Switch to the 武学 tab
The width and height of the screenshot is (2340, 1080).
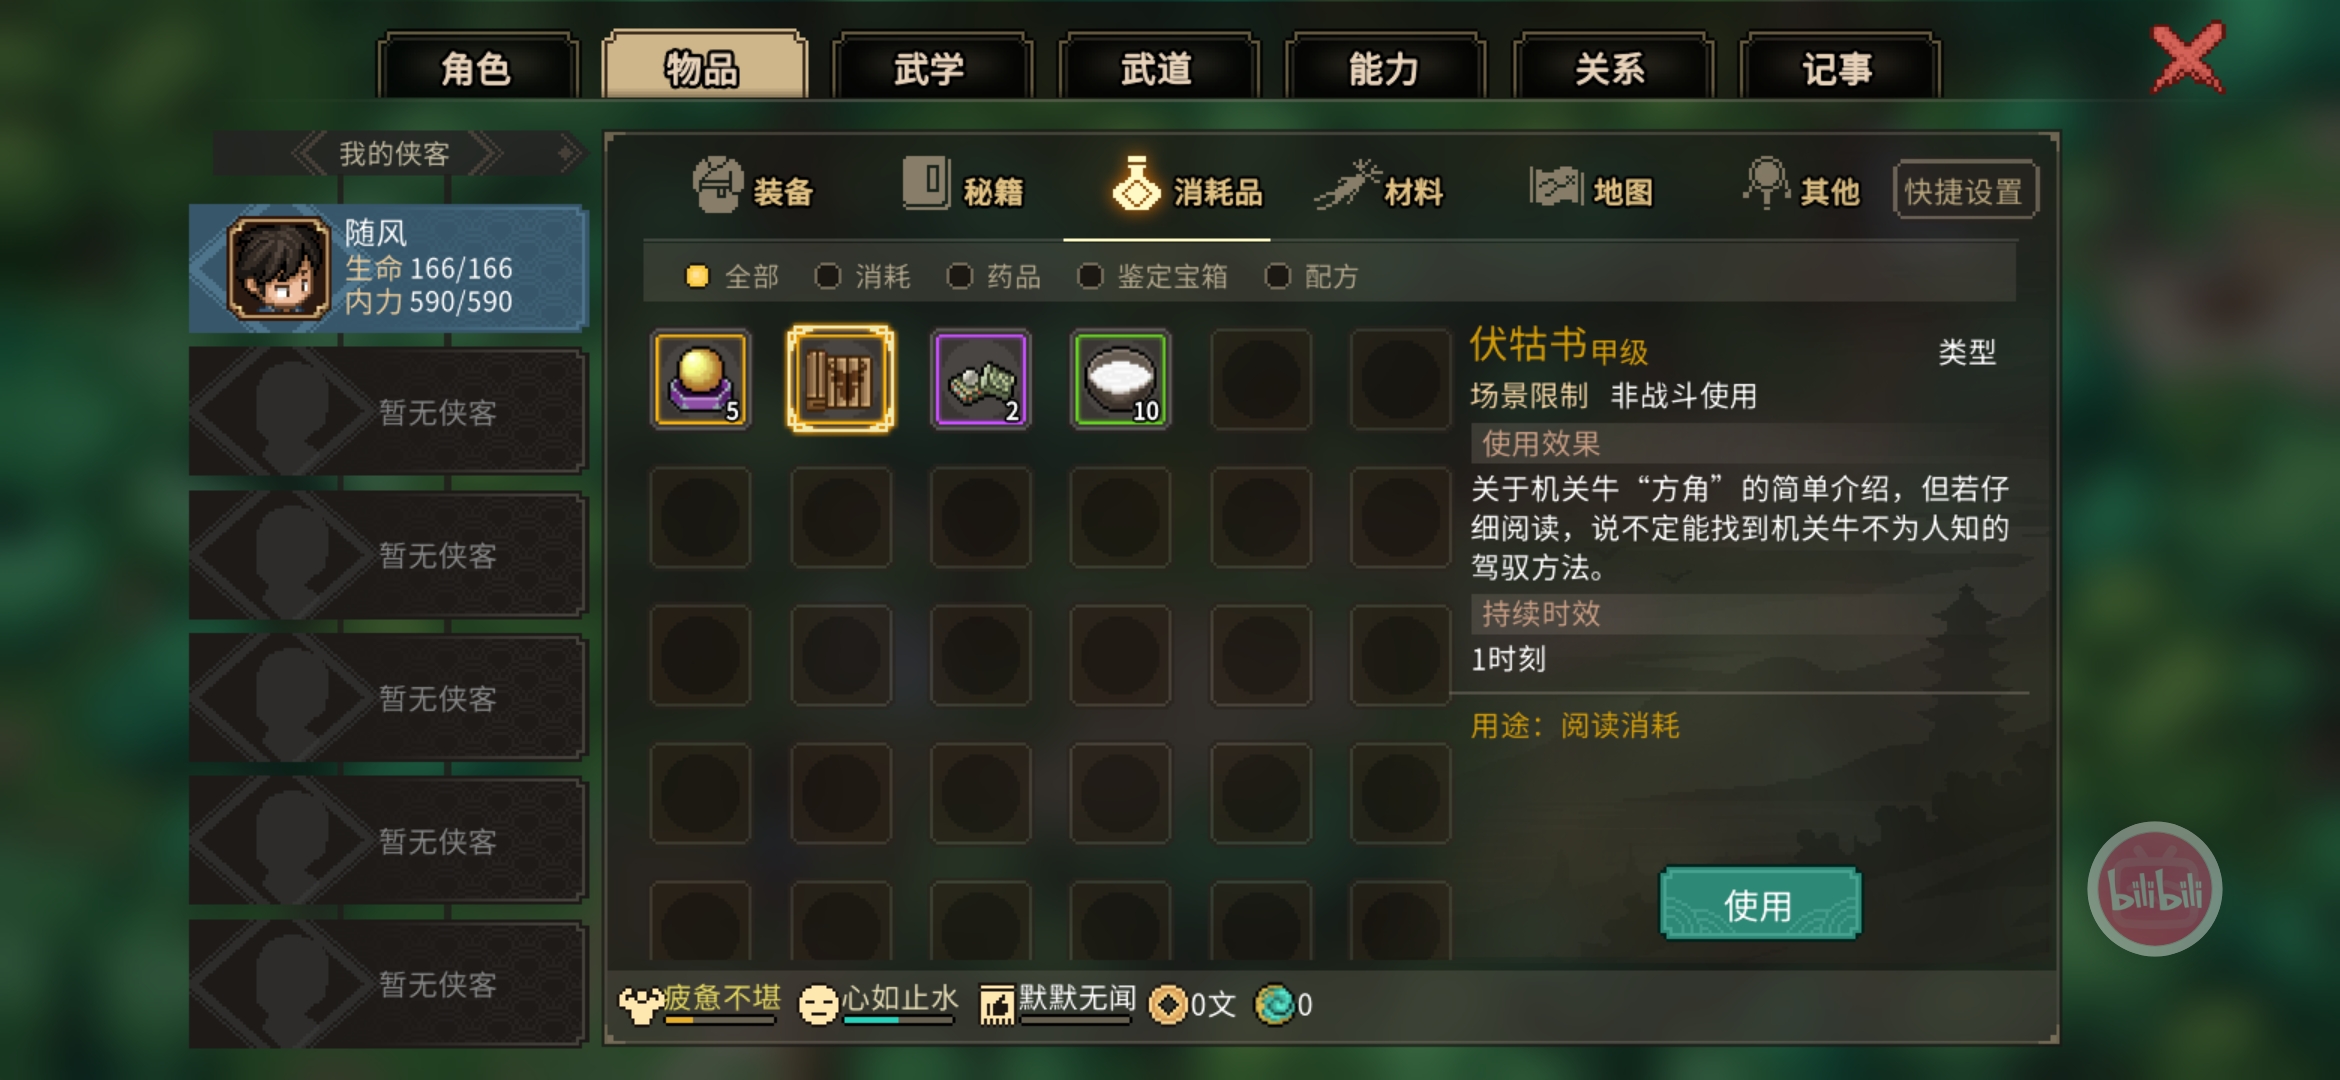(x=931, y=68)
